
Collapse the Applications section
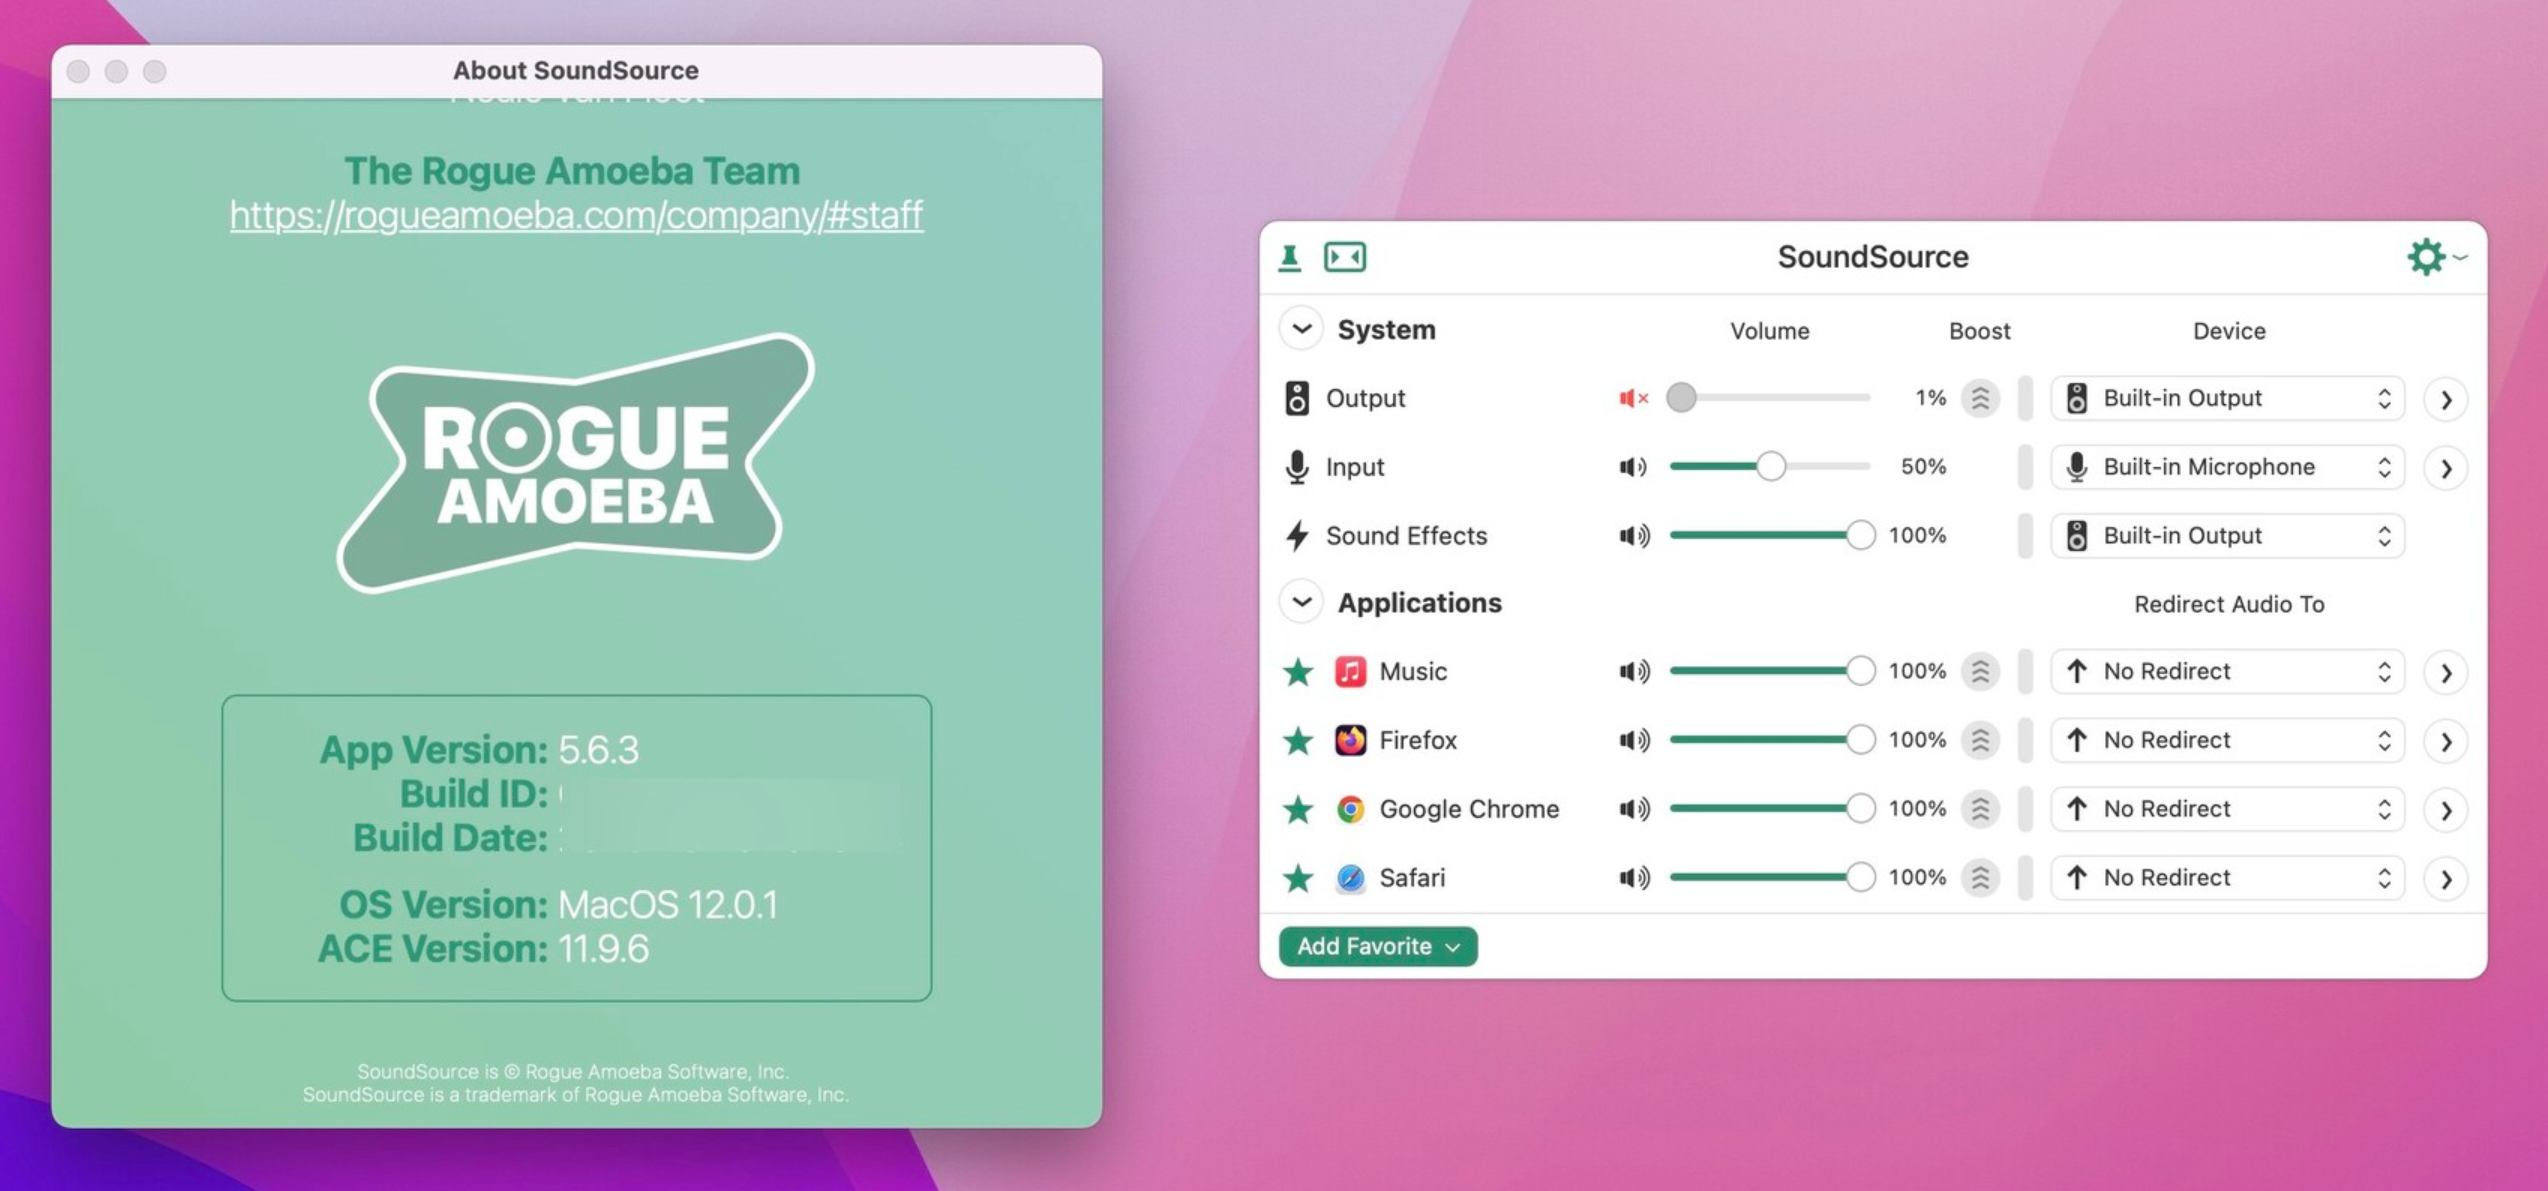(1301, 602)
